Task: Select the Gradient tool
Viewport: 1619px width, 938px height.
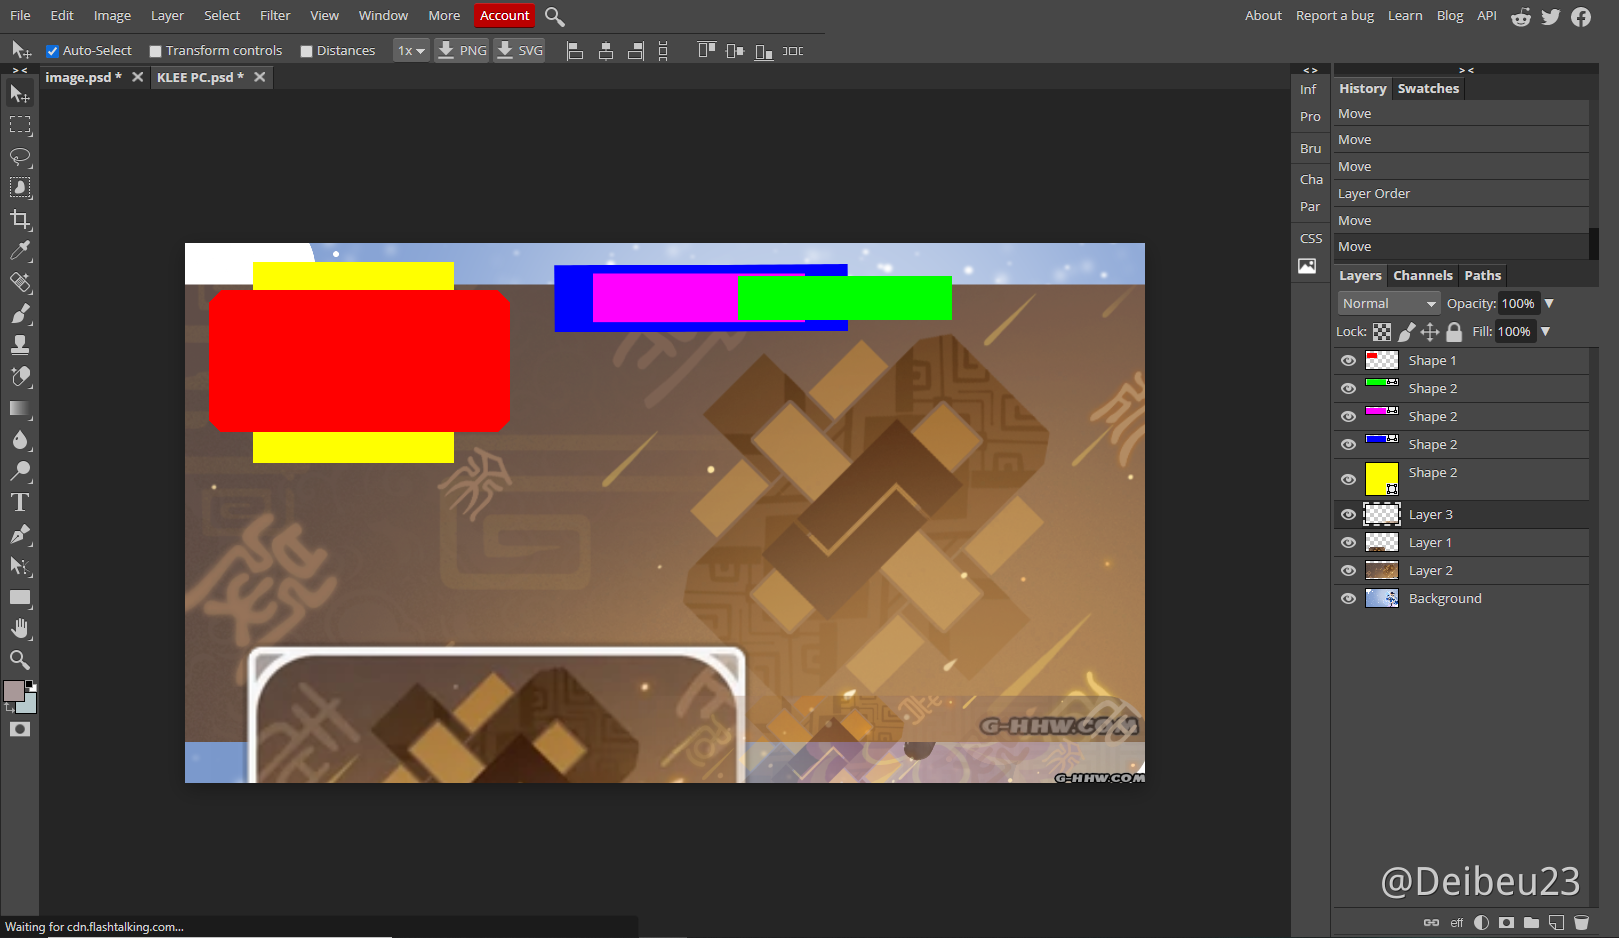Action: click(x=20, y=408)
